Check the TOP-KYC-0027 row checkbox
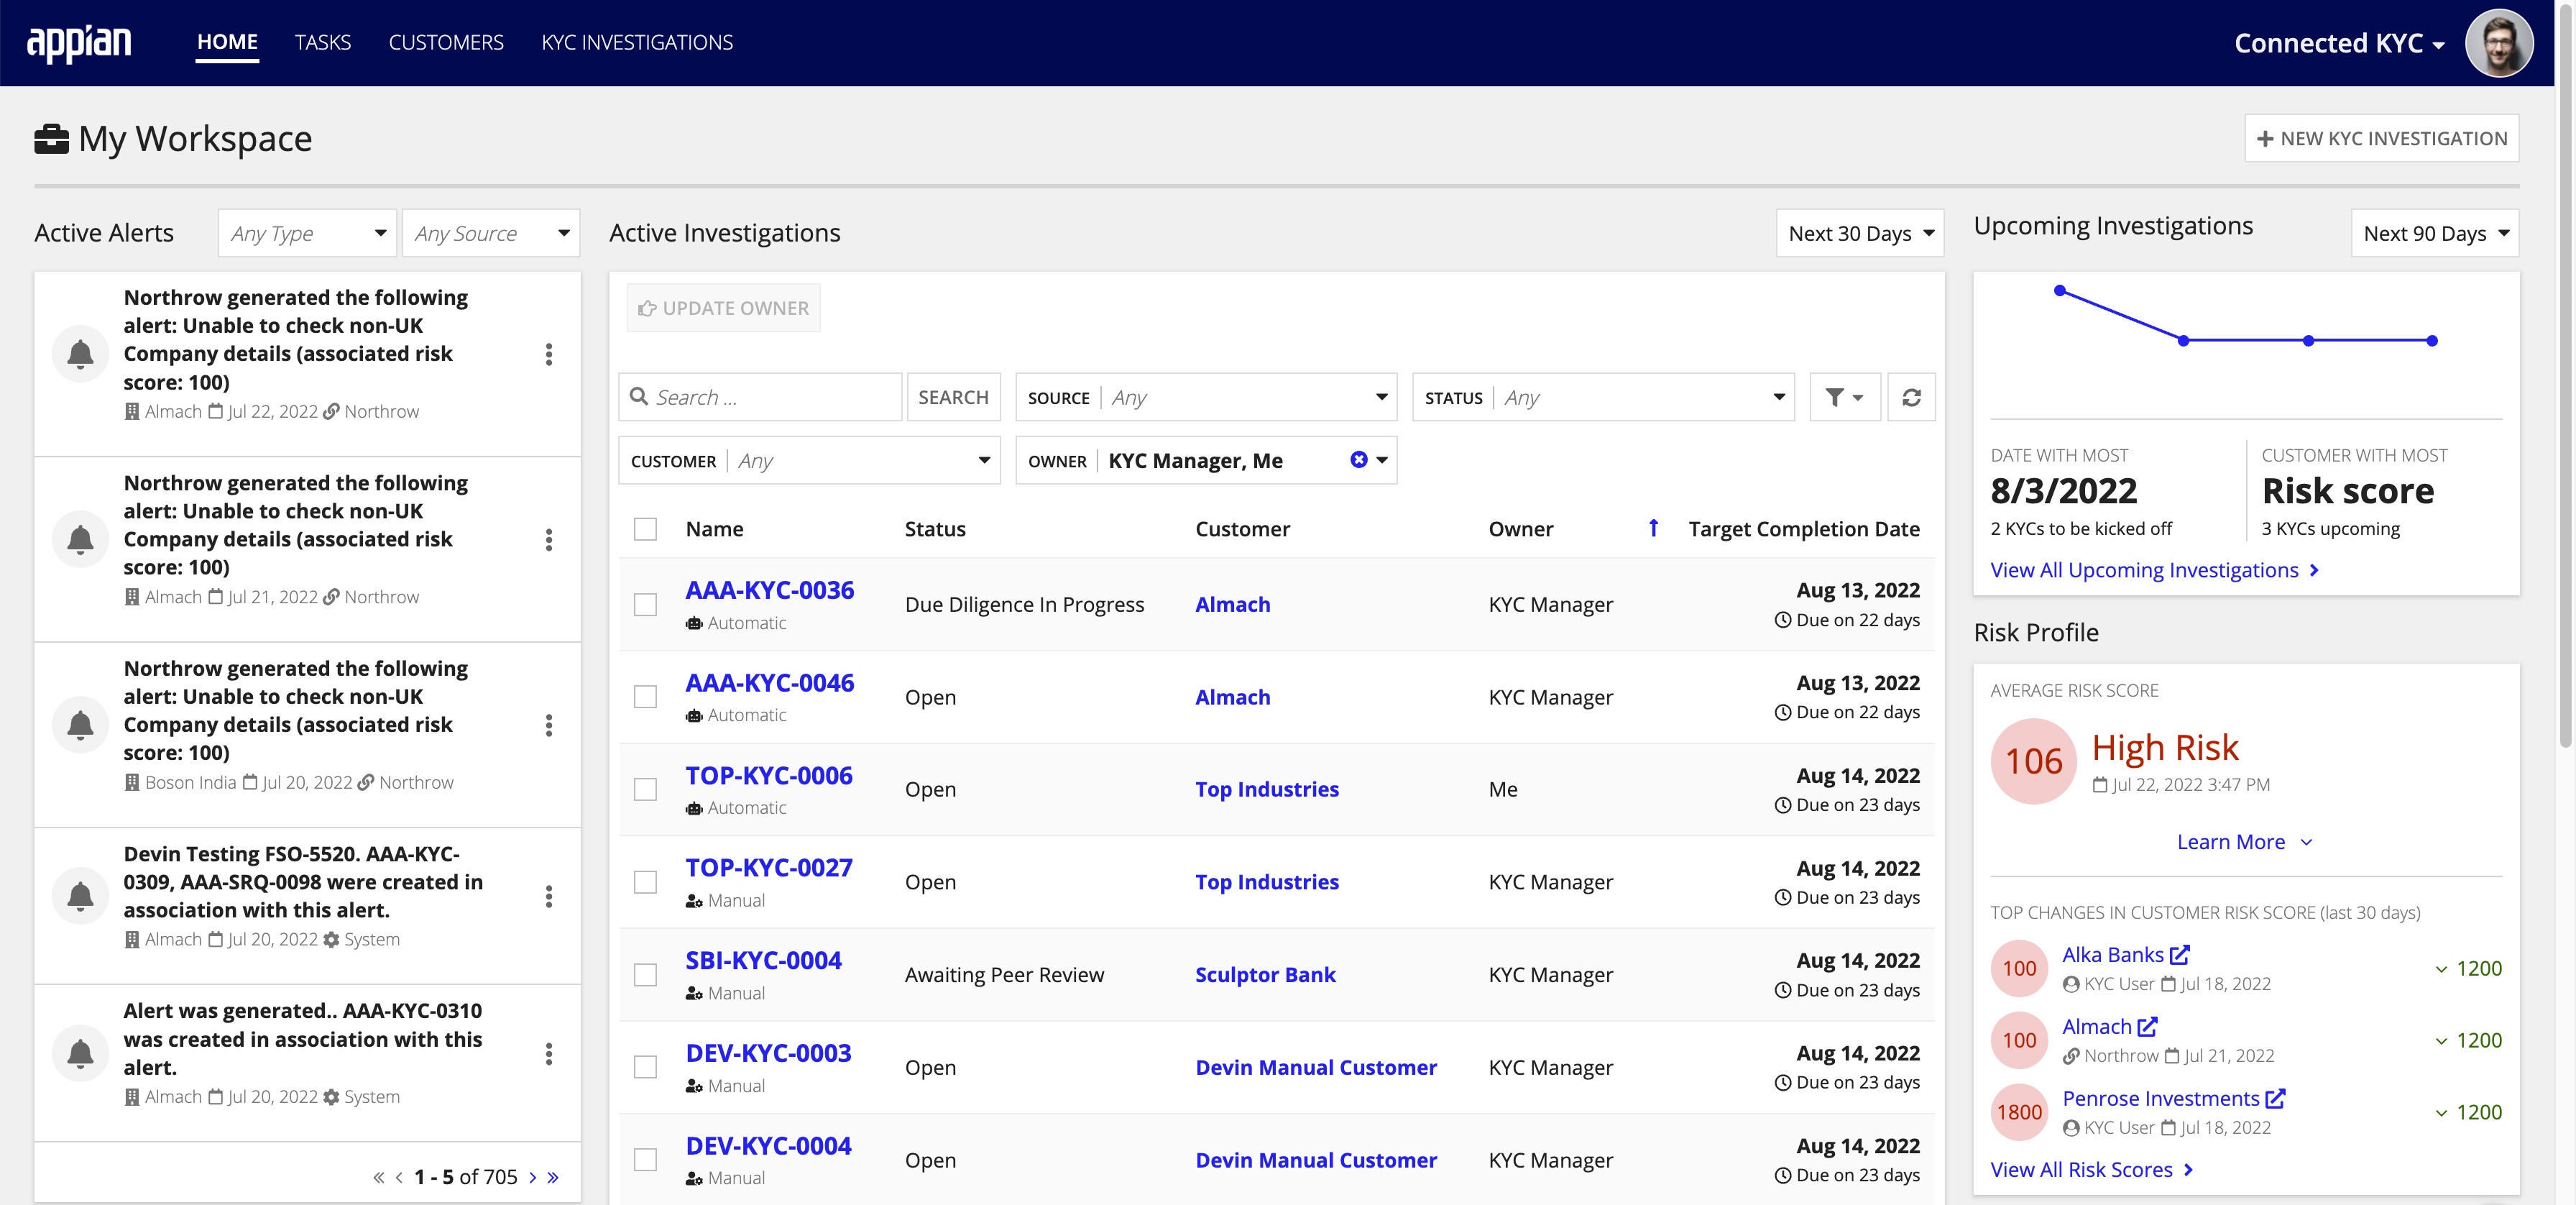This screenshot has height=1205, width=2576. click(x=645, y=882)
